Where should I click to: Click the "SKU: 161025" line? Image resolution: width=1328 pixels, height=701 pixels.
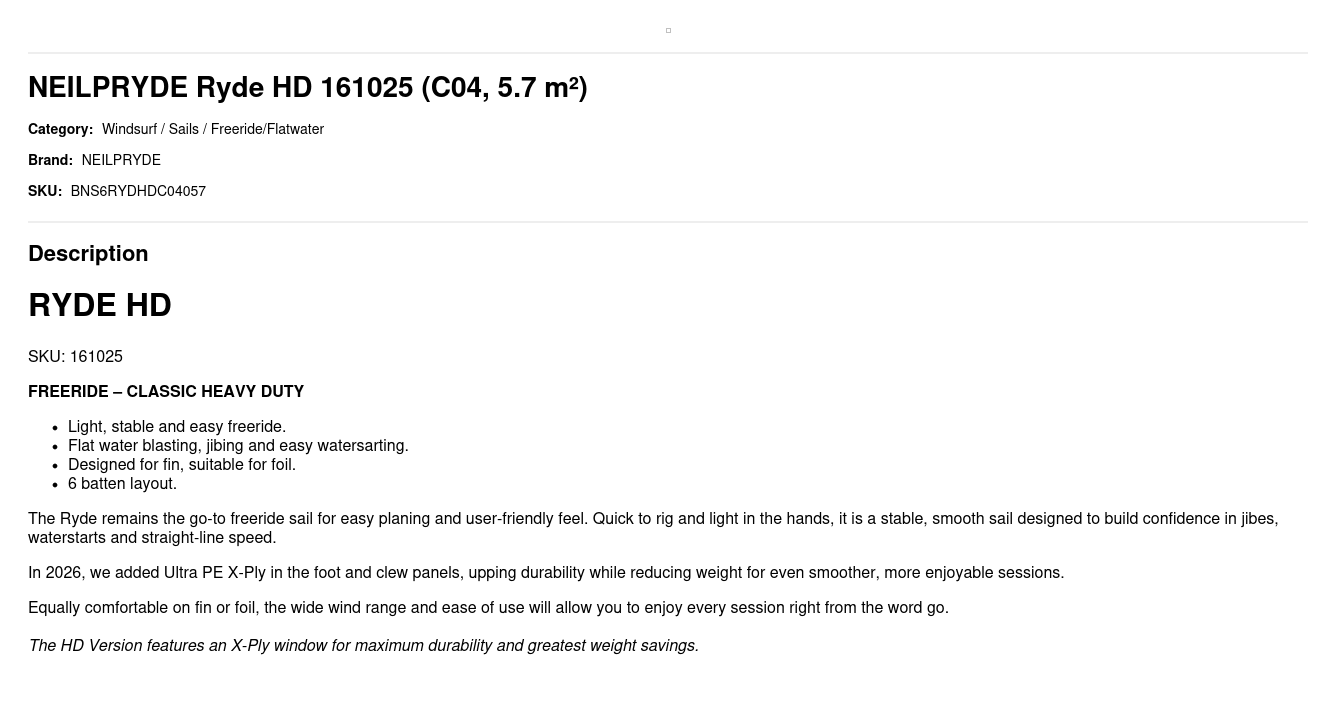pyautogui.click(x=75, y=357)
